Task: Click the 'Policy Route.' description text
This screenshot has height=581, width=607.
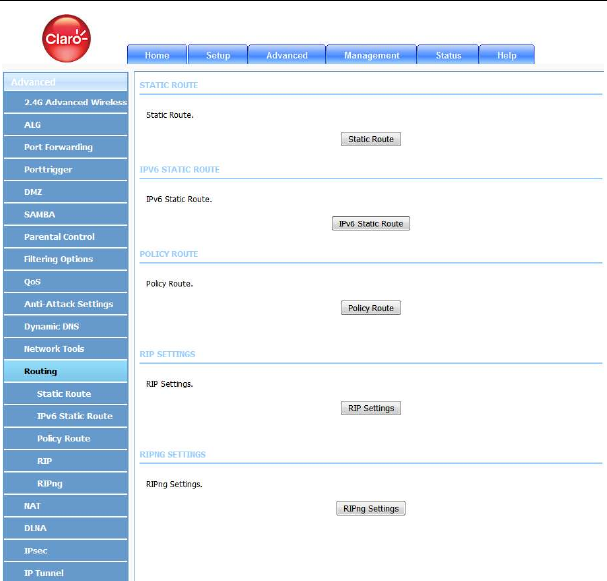Action: pyautogui.click(x=170, y=284)
